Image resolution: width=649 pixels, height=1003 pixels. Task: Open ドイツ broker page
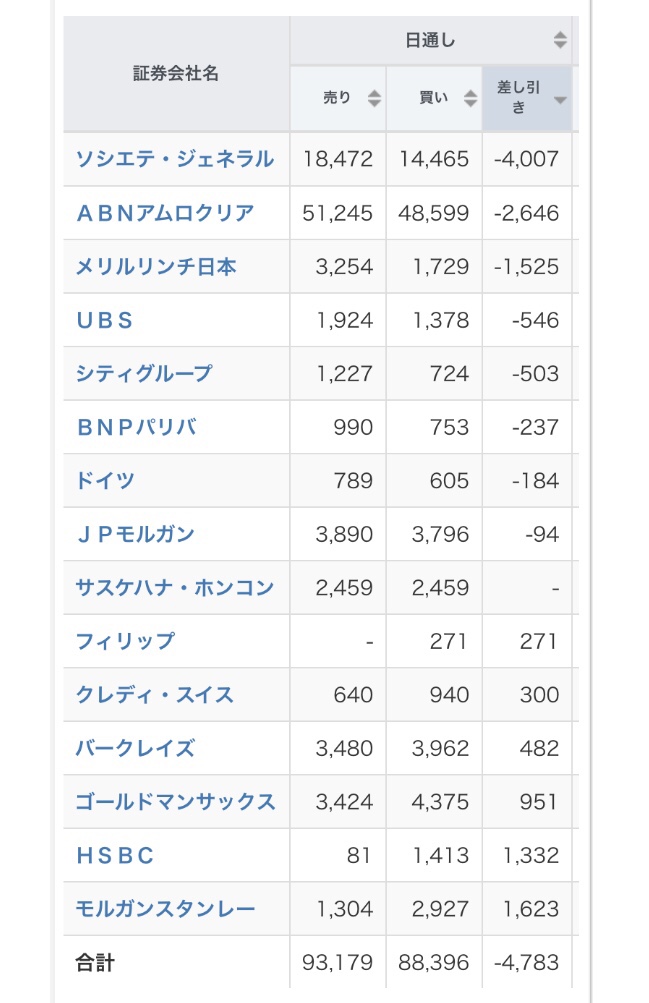click(x=105, y=480)
